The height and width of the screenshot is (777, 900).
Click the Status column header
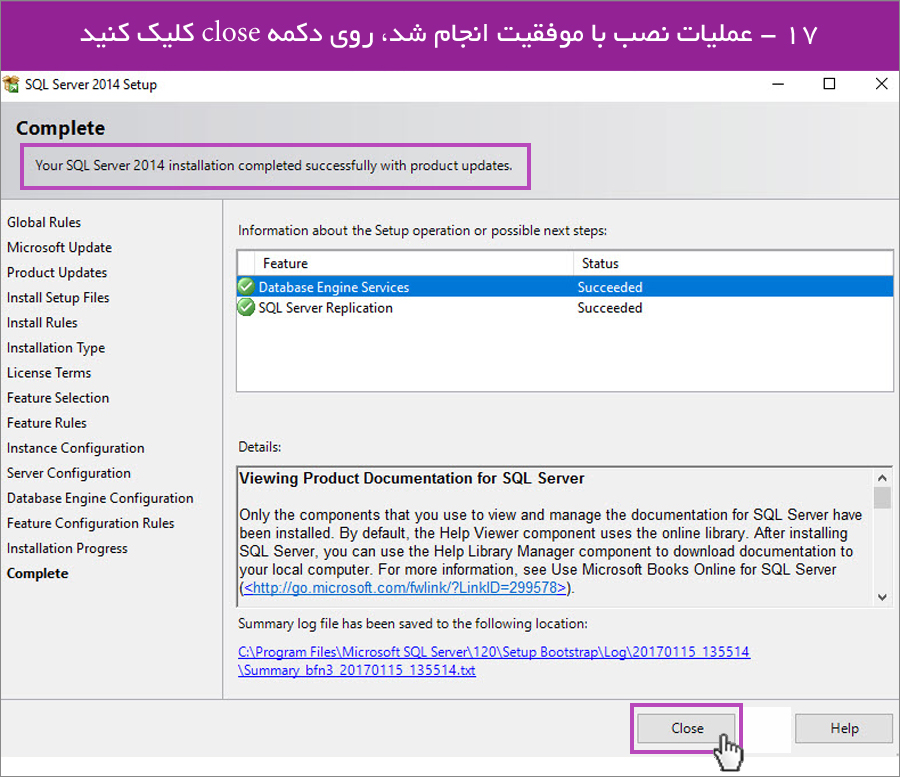pyautogui.click(x=733, y=263)
